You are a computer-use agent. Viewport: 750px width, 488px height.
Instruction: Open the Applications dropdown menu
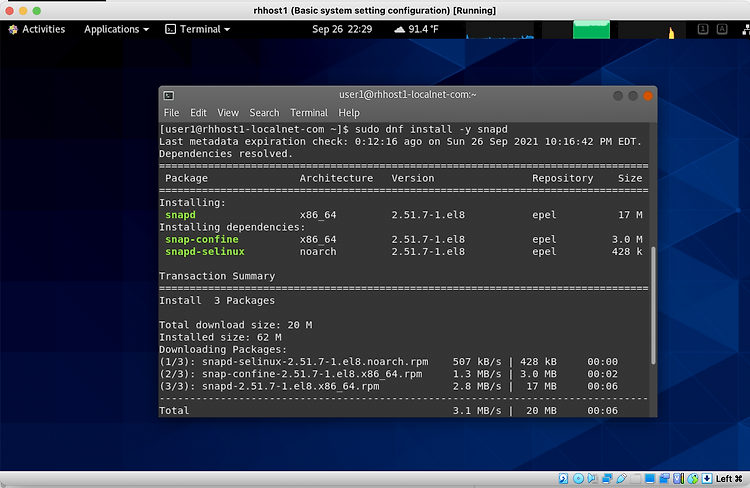click(x=116, y=29)
